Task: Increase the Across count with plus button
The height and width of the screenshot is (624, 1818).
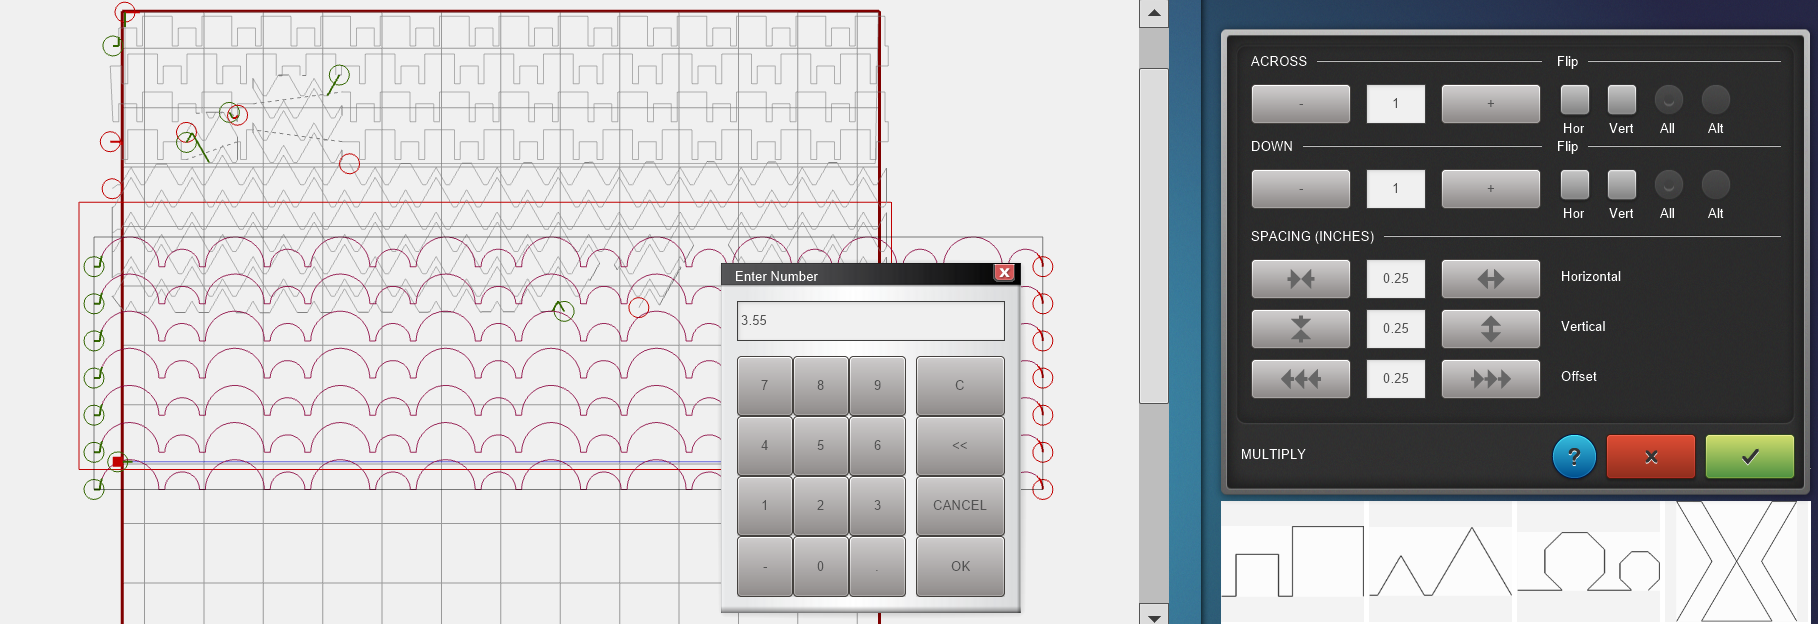Action: [x=1490, y=104]
